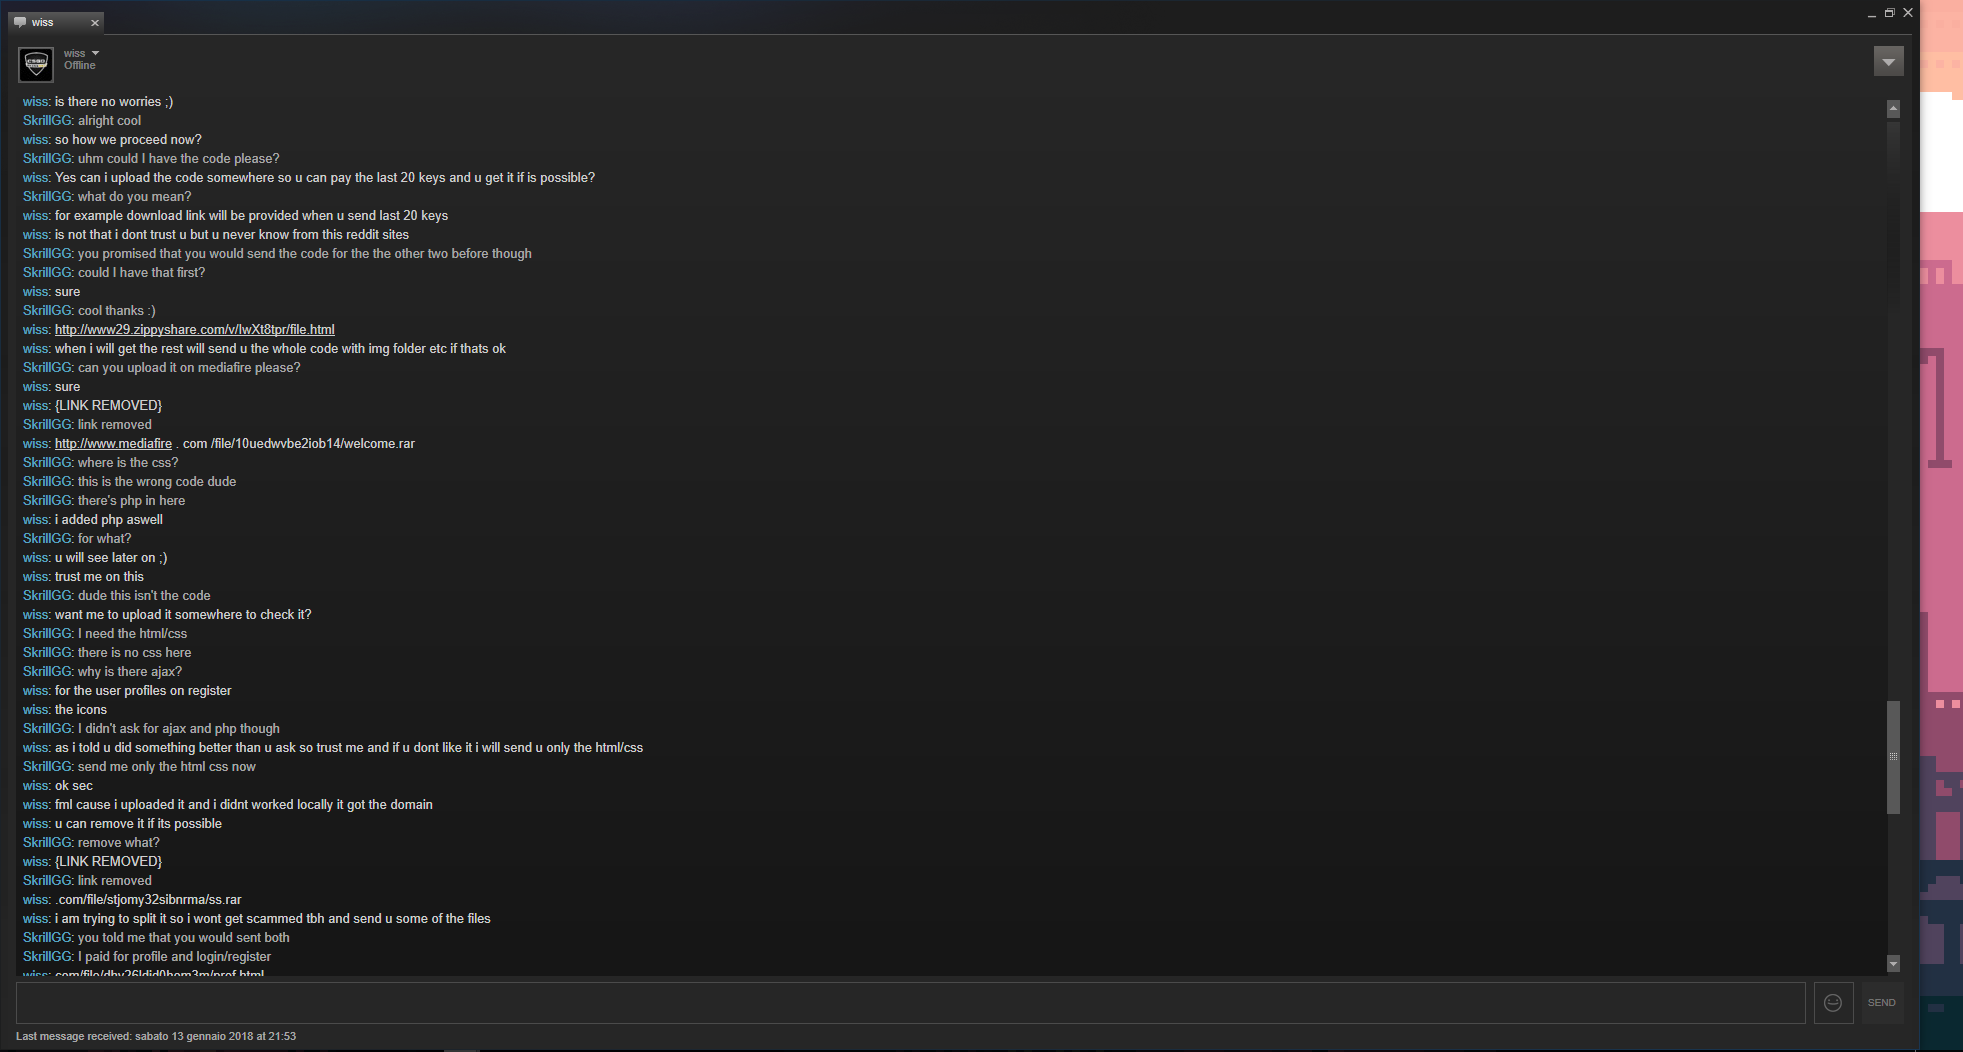Click the chat bubble icon on wiss tab
The image size is (1963, 1052).
pyautogui.click(x=20, y=22)
